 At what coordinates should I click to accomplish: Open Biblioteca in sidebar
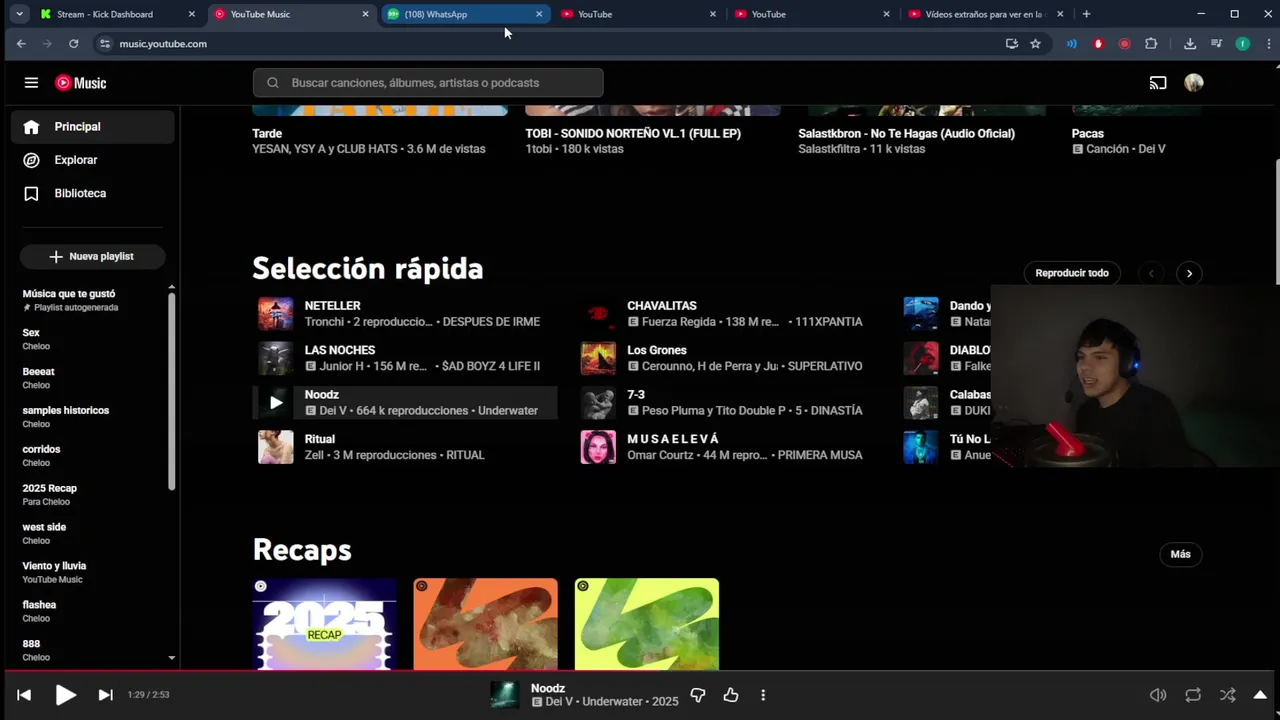click(x=93, y=193)
